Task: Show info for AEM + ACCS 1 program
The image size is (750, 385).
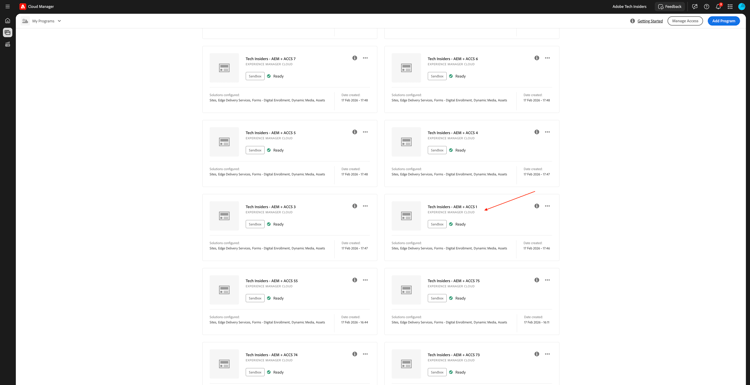Action: 537,206
